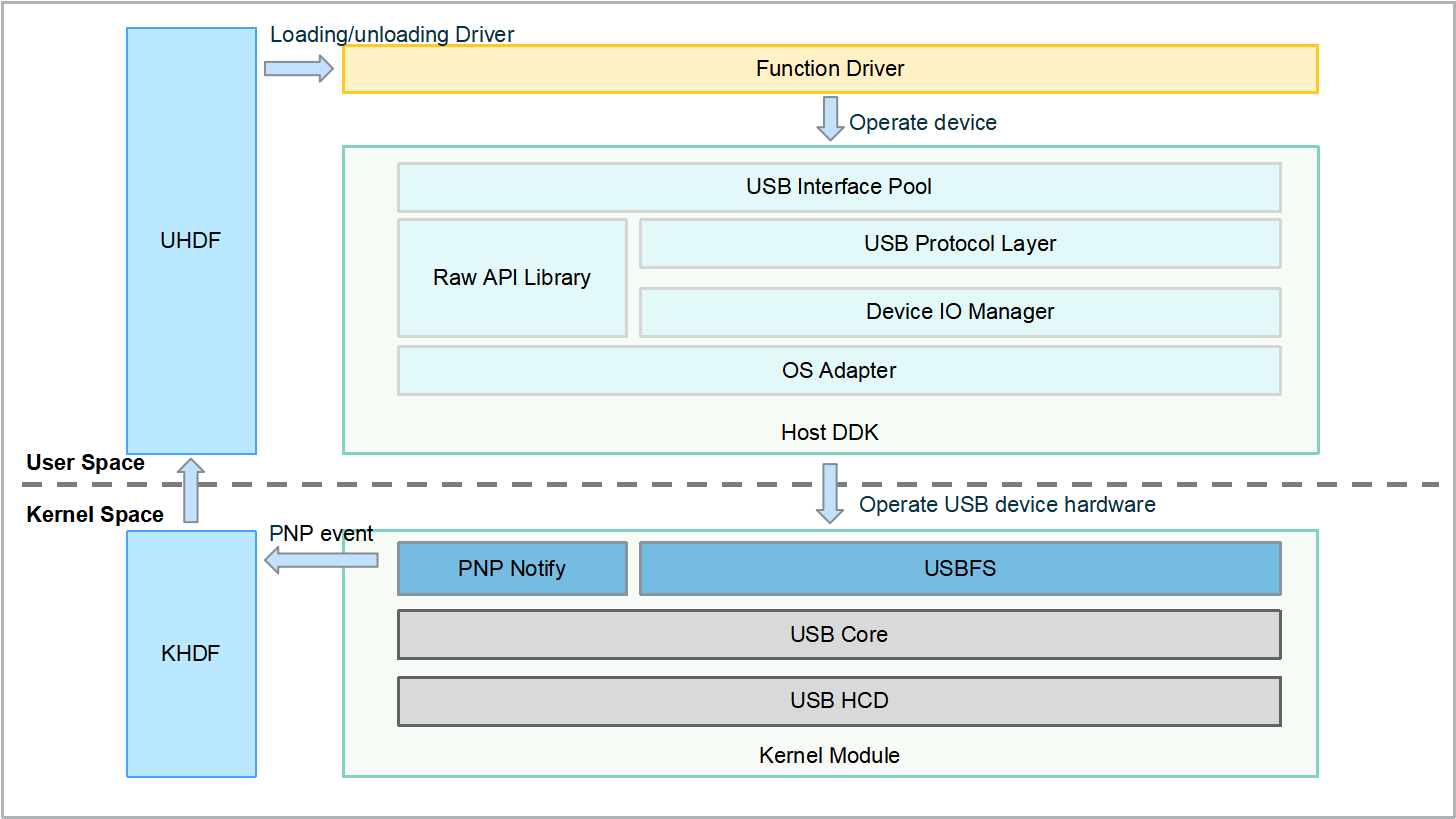
Task: Click the USB Interface Pool box
Action: click(839, 187)
